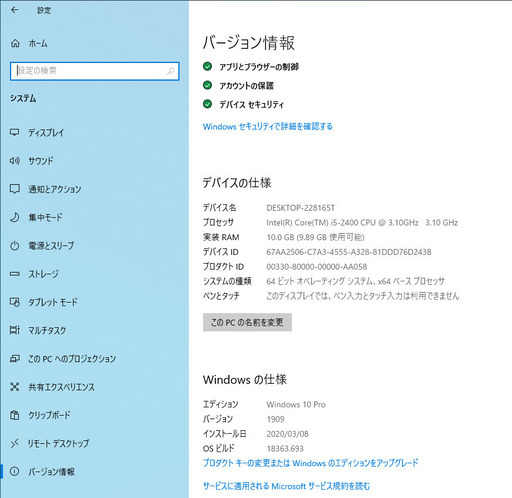Screen dimensions: 512x498
Task: Click the Projecting to this PC icon
Action: point(14,359)
